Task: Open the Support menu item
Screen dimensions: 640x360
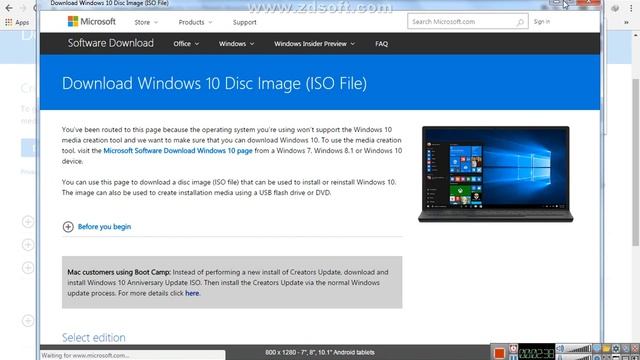Action: point(244,22)
